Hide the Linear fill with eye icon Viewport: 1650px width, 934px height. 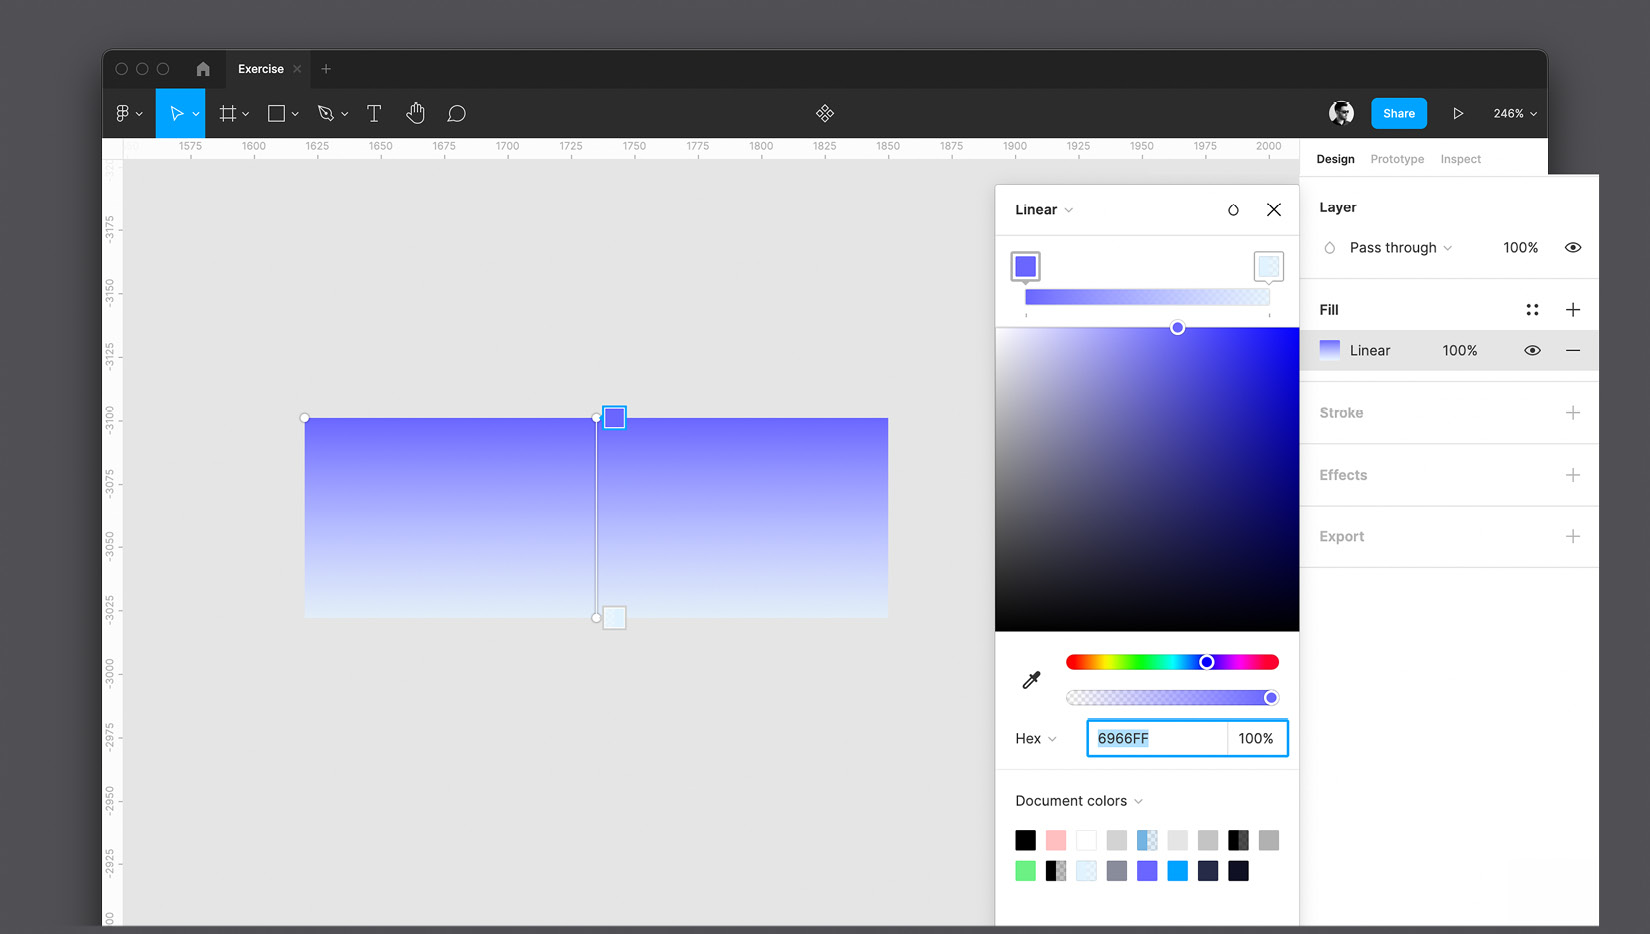pyautogui.click(x=1532, y=351)
